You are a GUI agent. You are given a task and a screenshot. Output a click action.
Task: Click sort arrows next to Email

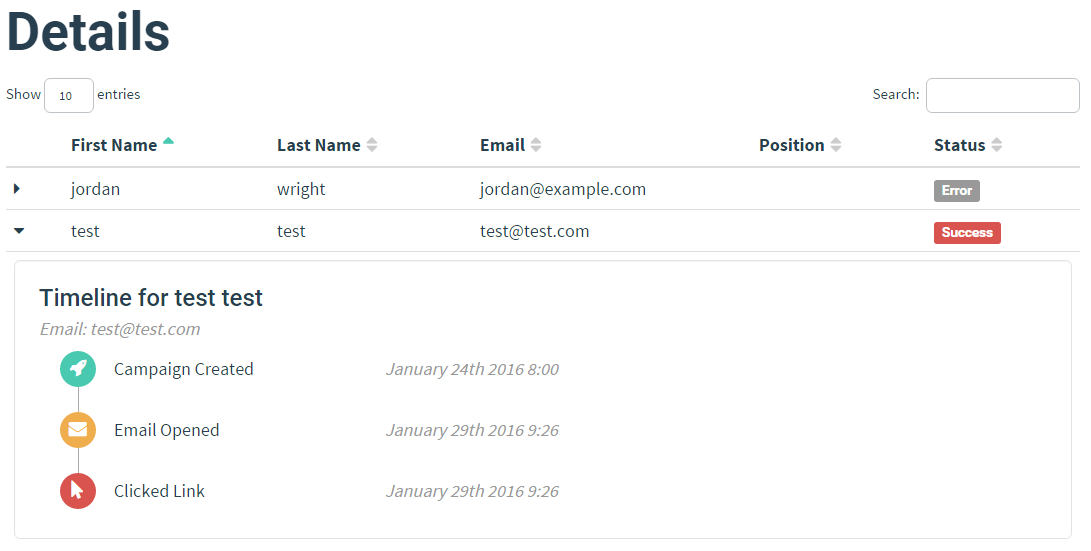[536, 145]
